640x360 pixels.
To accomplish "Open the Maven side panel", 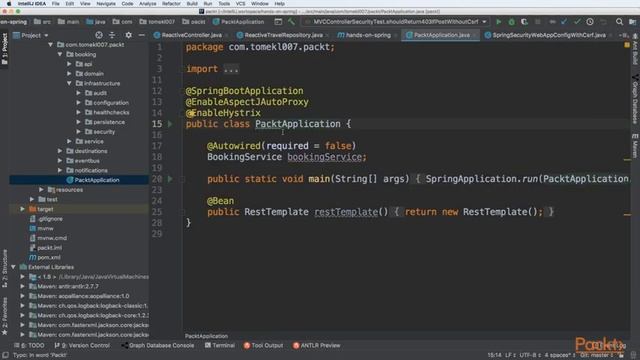I will pos(635,146).
